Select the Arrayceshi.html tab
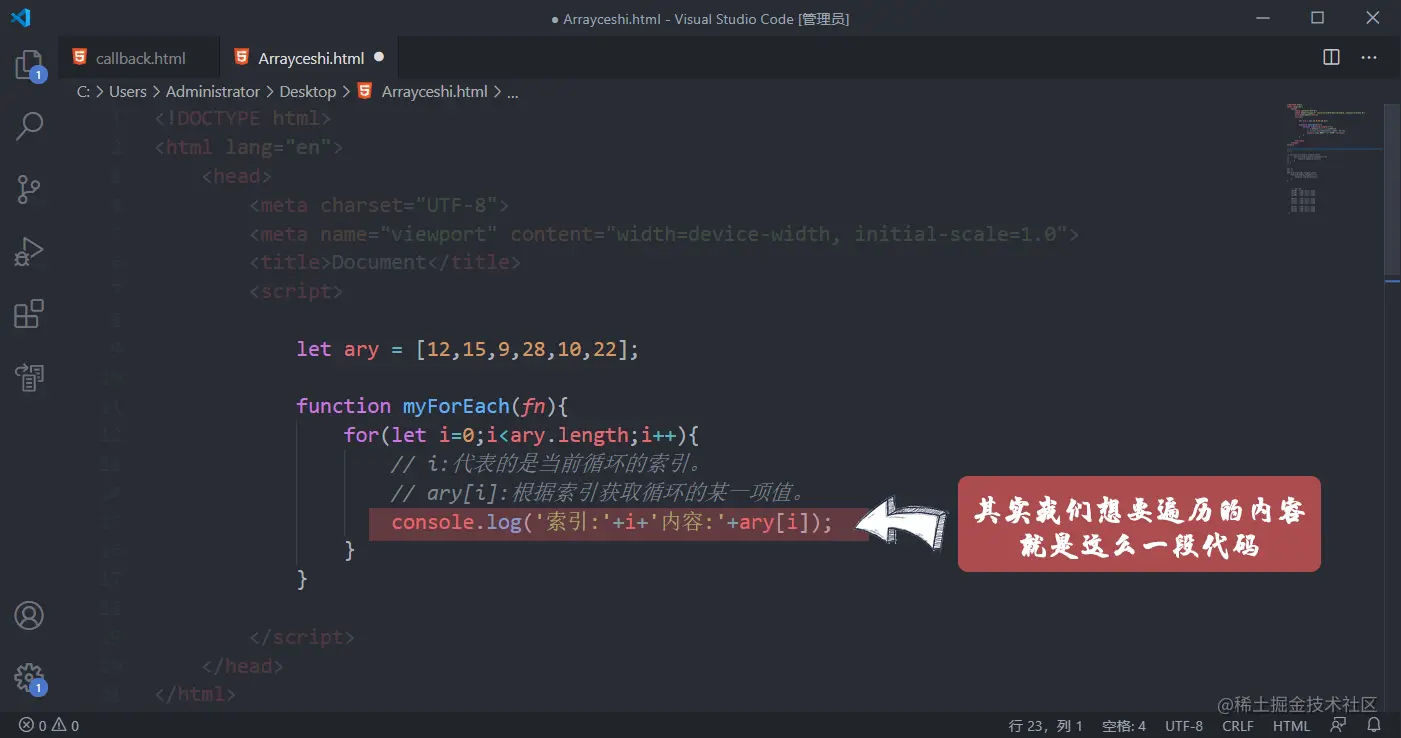This screenshot has height=738, width=1401. (x=310, y=58)
